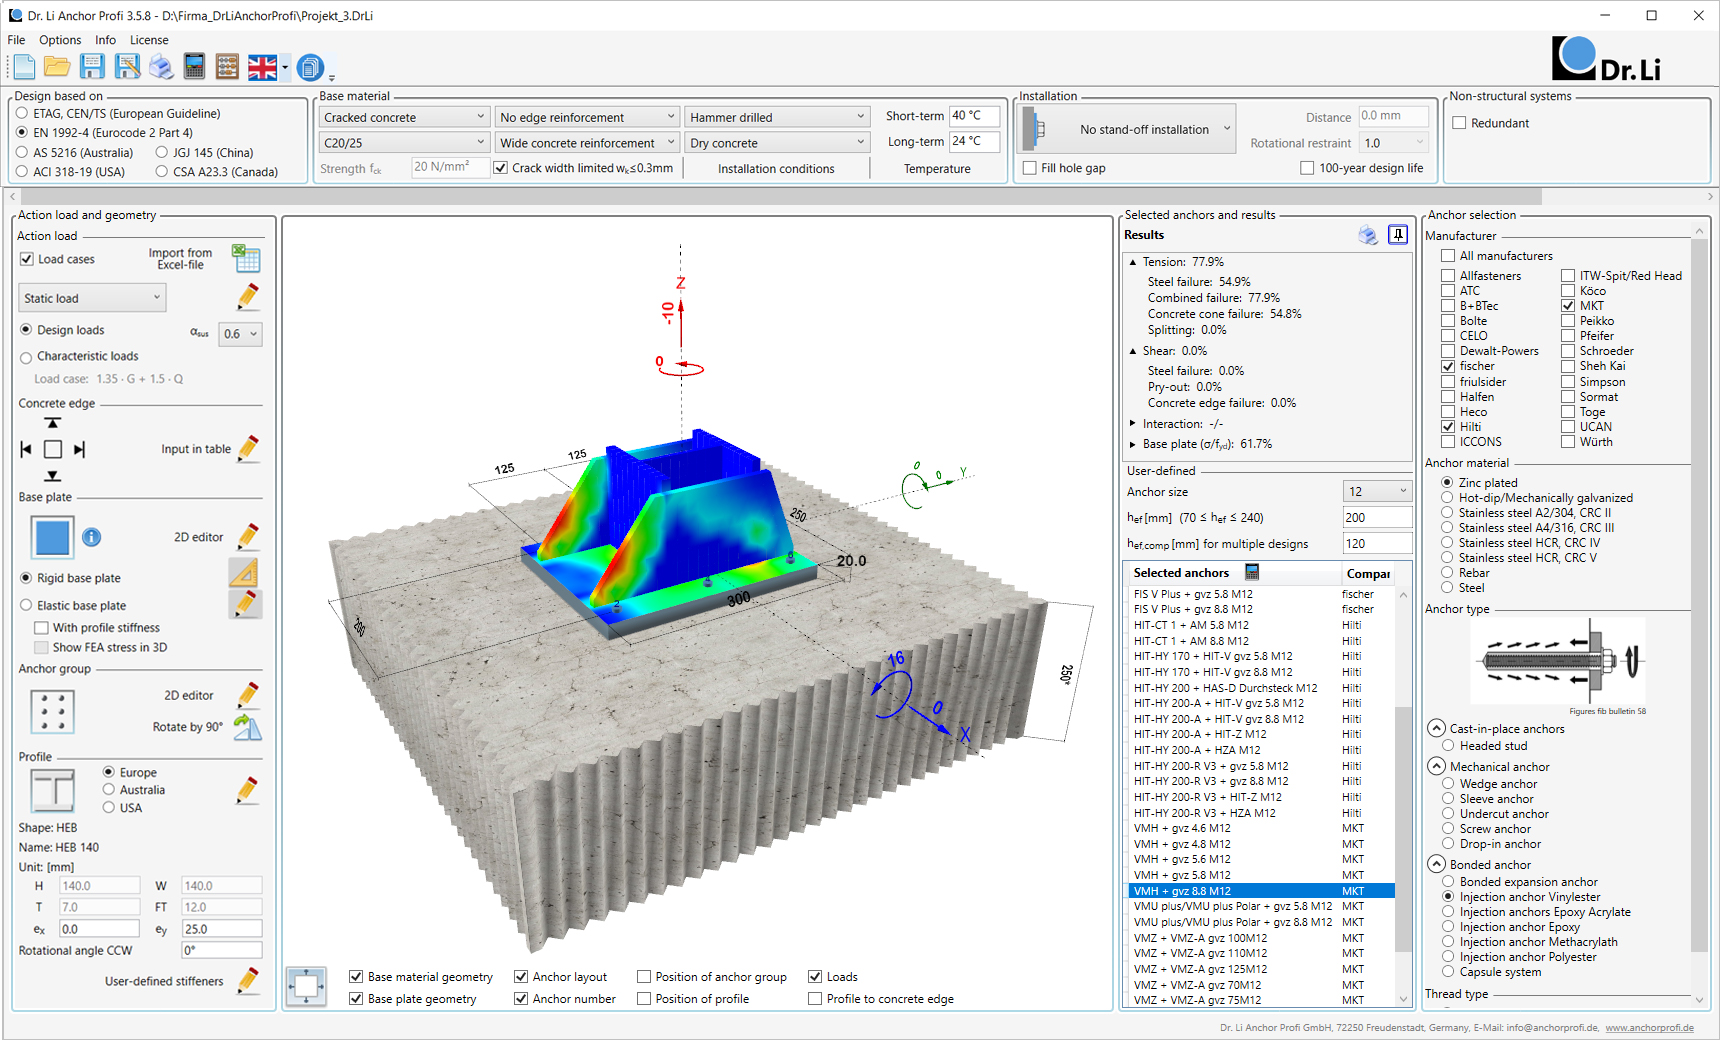The width and height of the screenshot is (1720, 1040).
Task: Open the License menu
Action: (149, 40)
